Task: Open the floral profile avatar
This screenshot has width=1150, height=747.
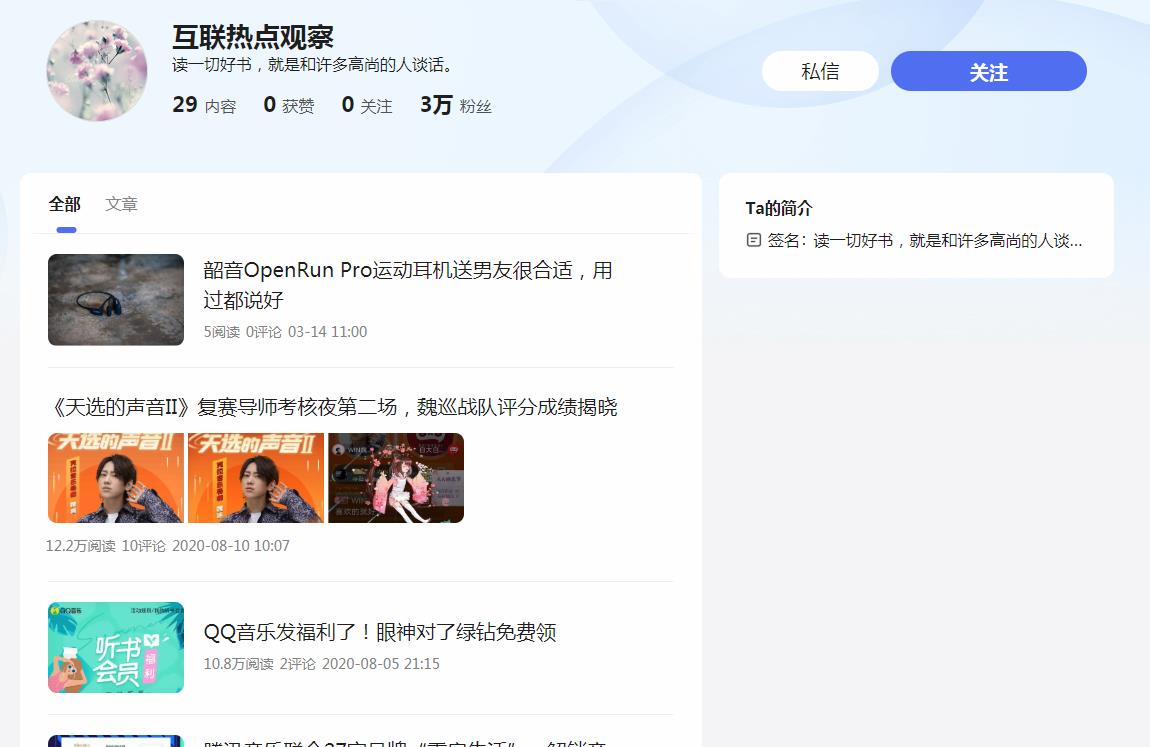Action: [97, 70]
